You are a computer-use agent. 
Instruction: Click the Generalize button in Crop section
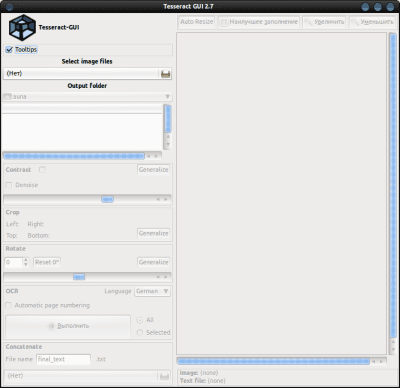[154, 233]
